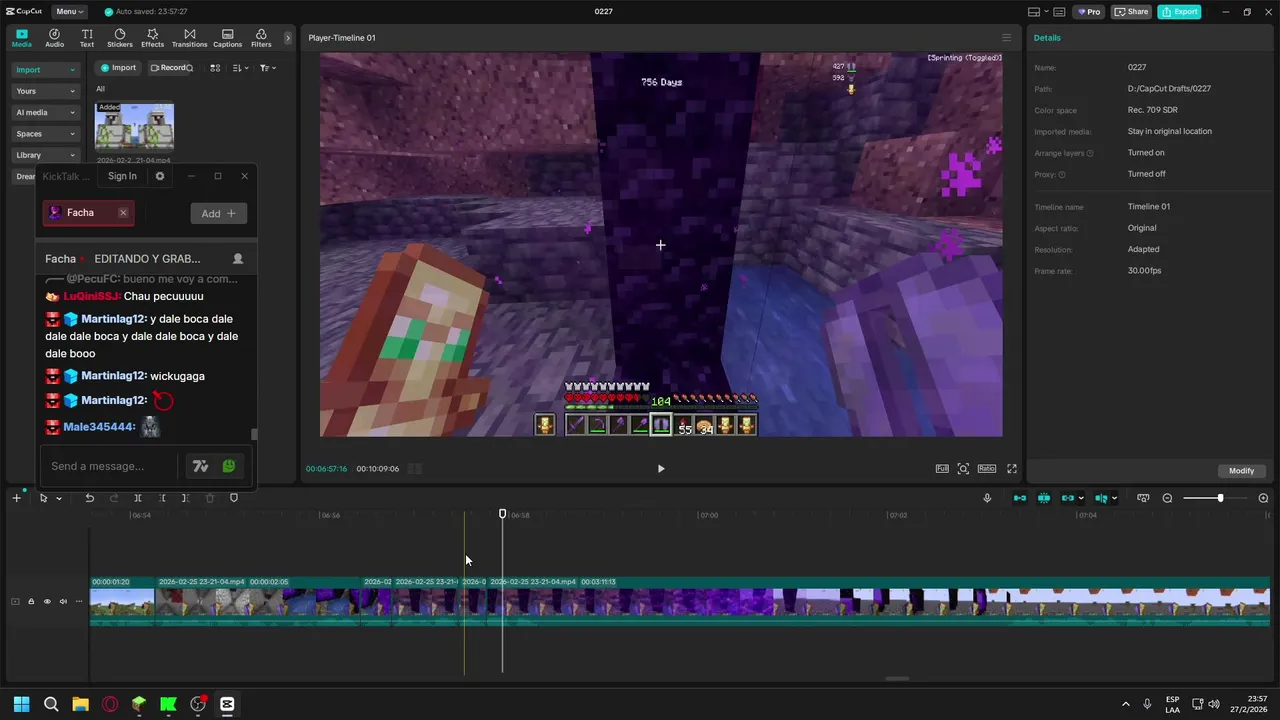
Task: Toggle main track magnet
Action: 1020,498
